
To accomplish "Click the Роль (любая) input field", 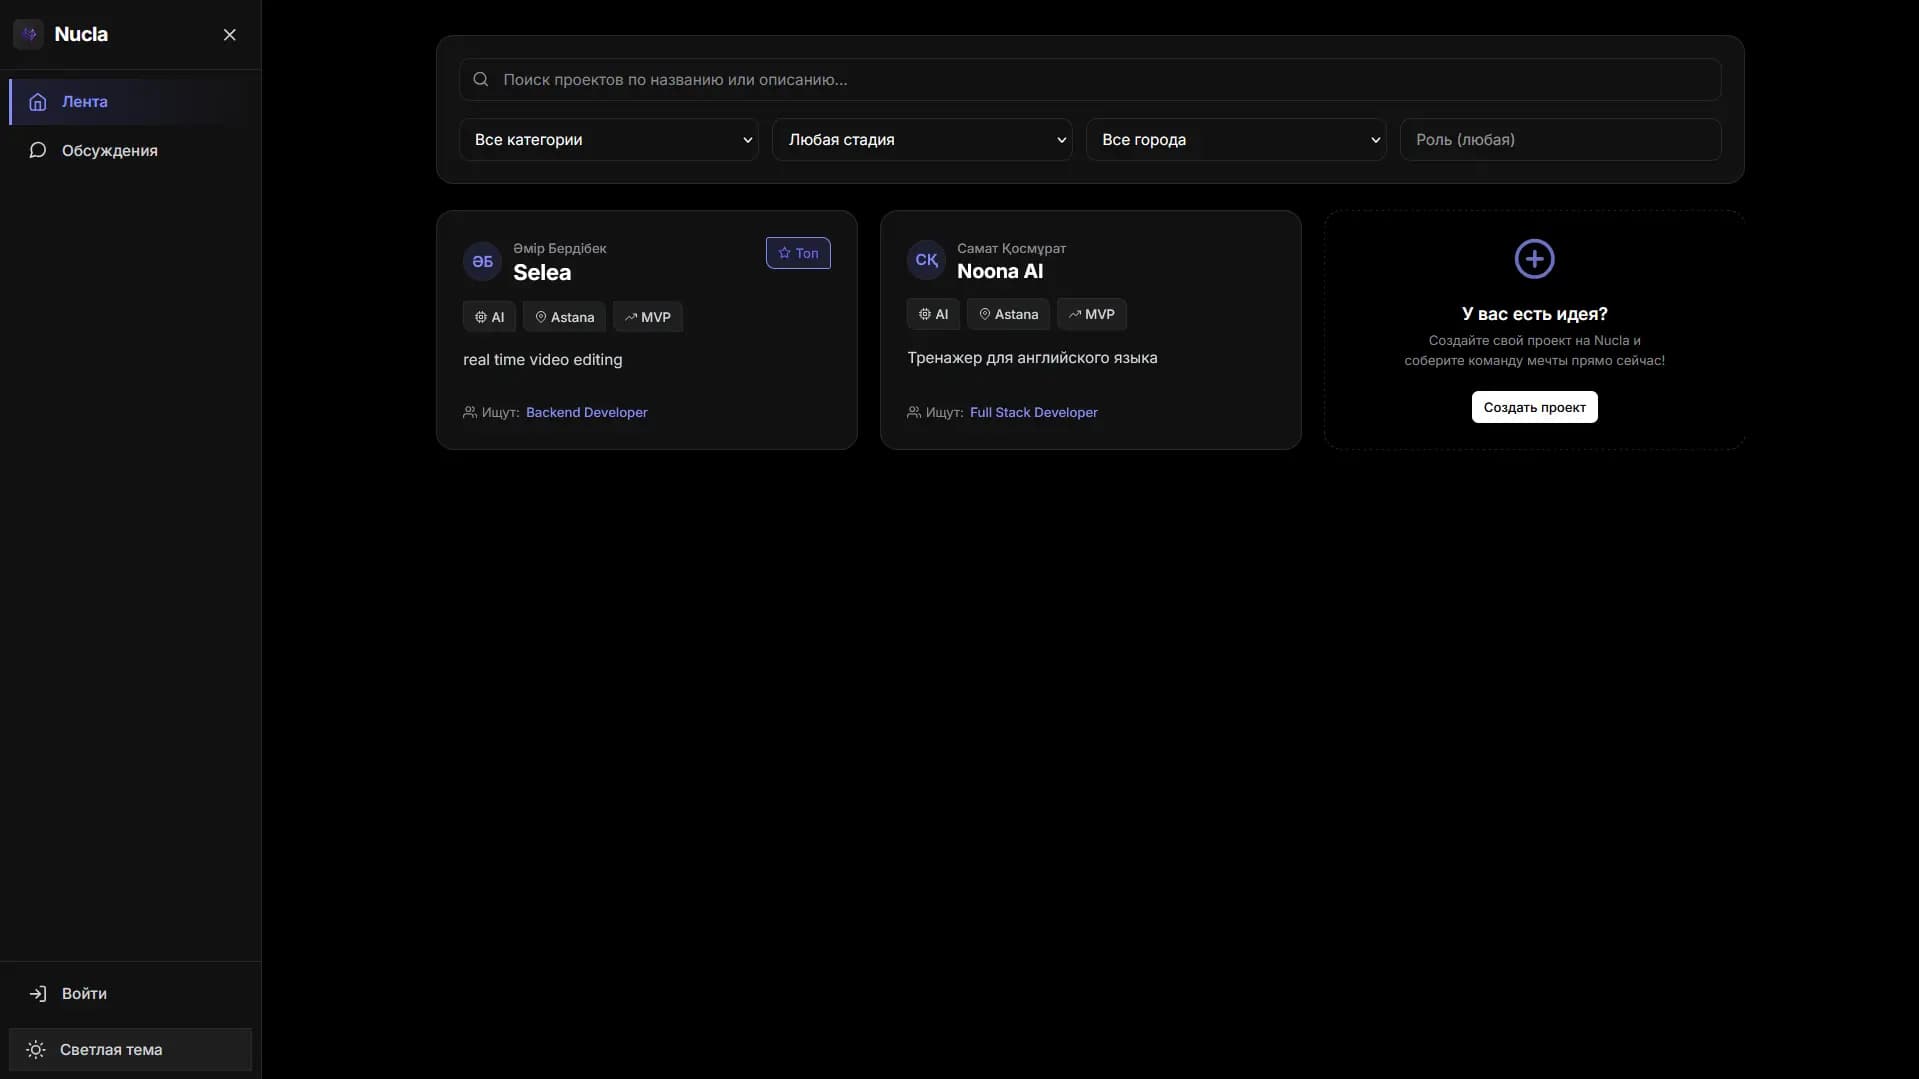I will [1561, 140].
